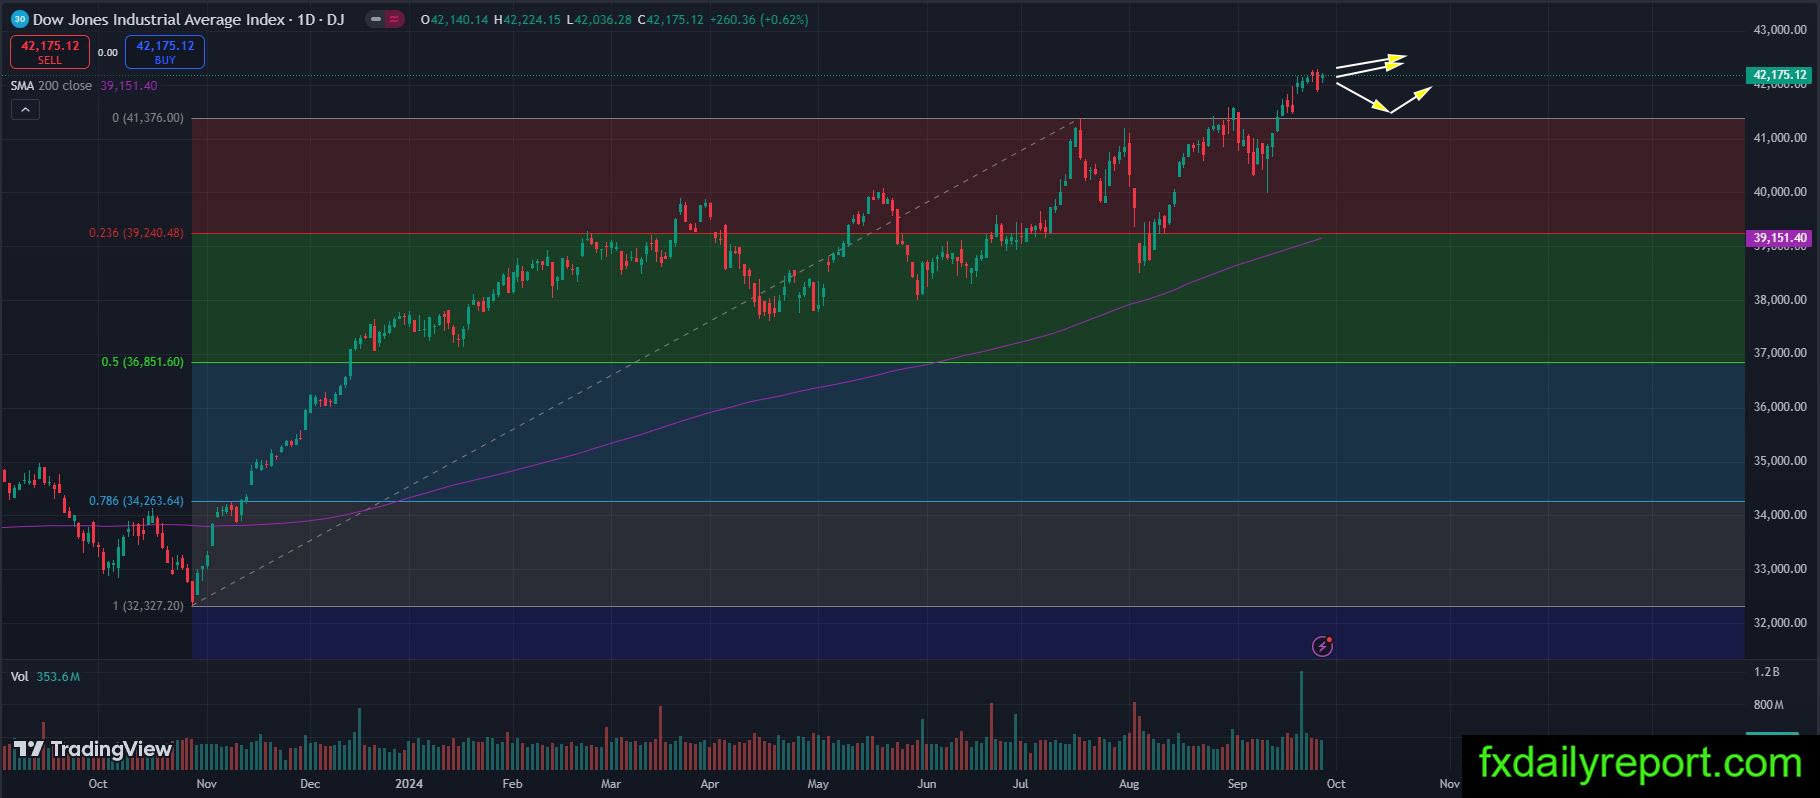Screen dimensions: 1820x798
Task: Click the blue BUY button
Action: 165,52
